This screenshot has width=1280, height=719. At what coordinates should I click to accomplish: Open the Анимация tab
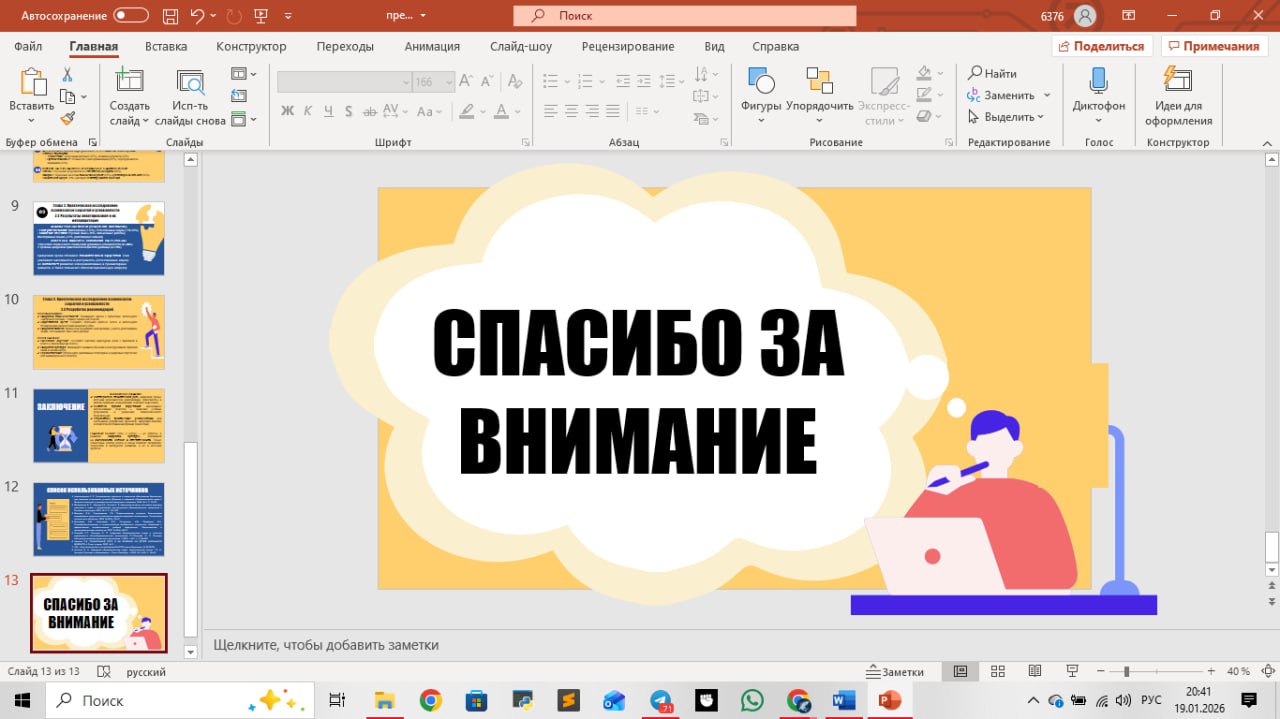[432, 46]
